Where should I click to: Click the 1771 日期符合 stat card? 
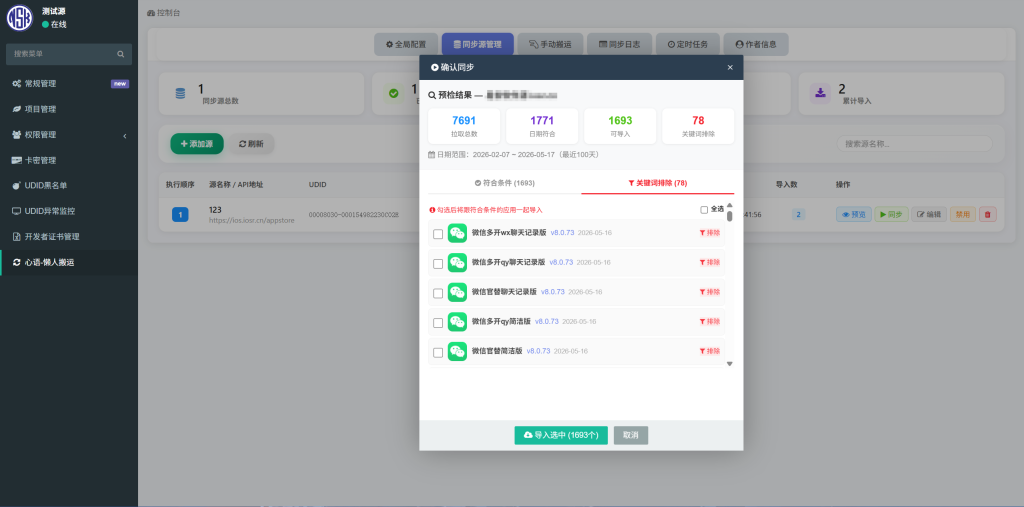[542, 126]
